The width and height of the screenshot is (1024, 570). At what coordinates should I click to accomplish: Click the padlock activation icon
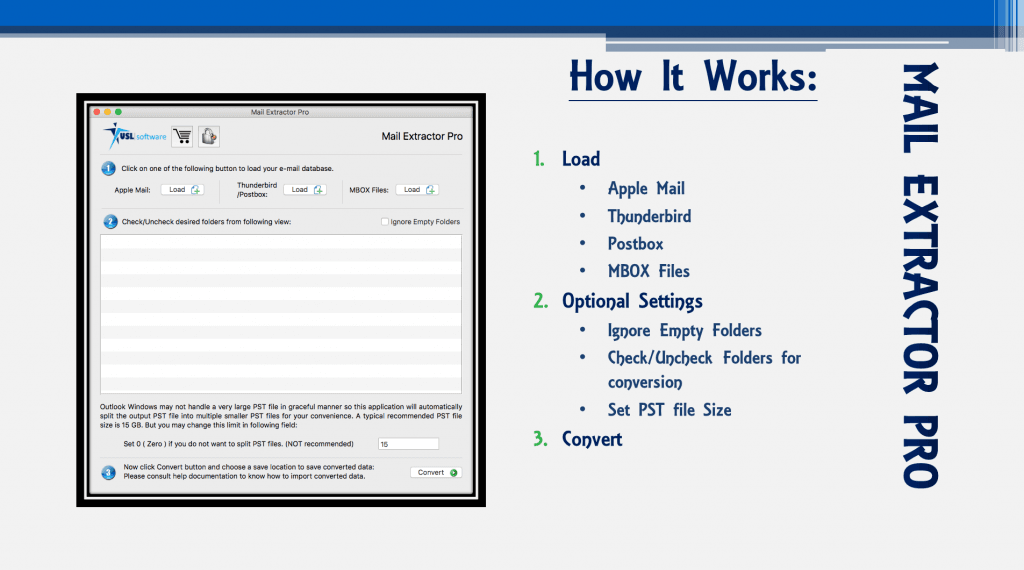208,136
